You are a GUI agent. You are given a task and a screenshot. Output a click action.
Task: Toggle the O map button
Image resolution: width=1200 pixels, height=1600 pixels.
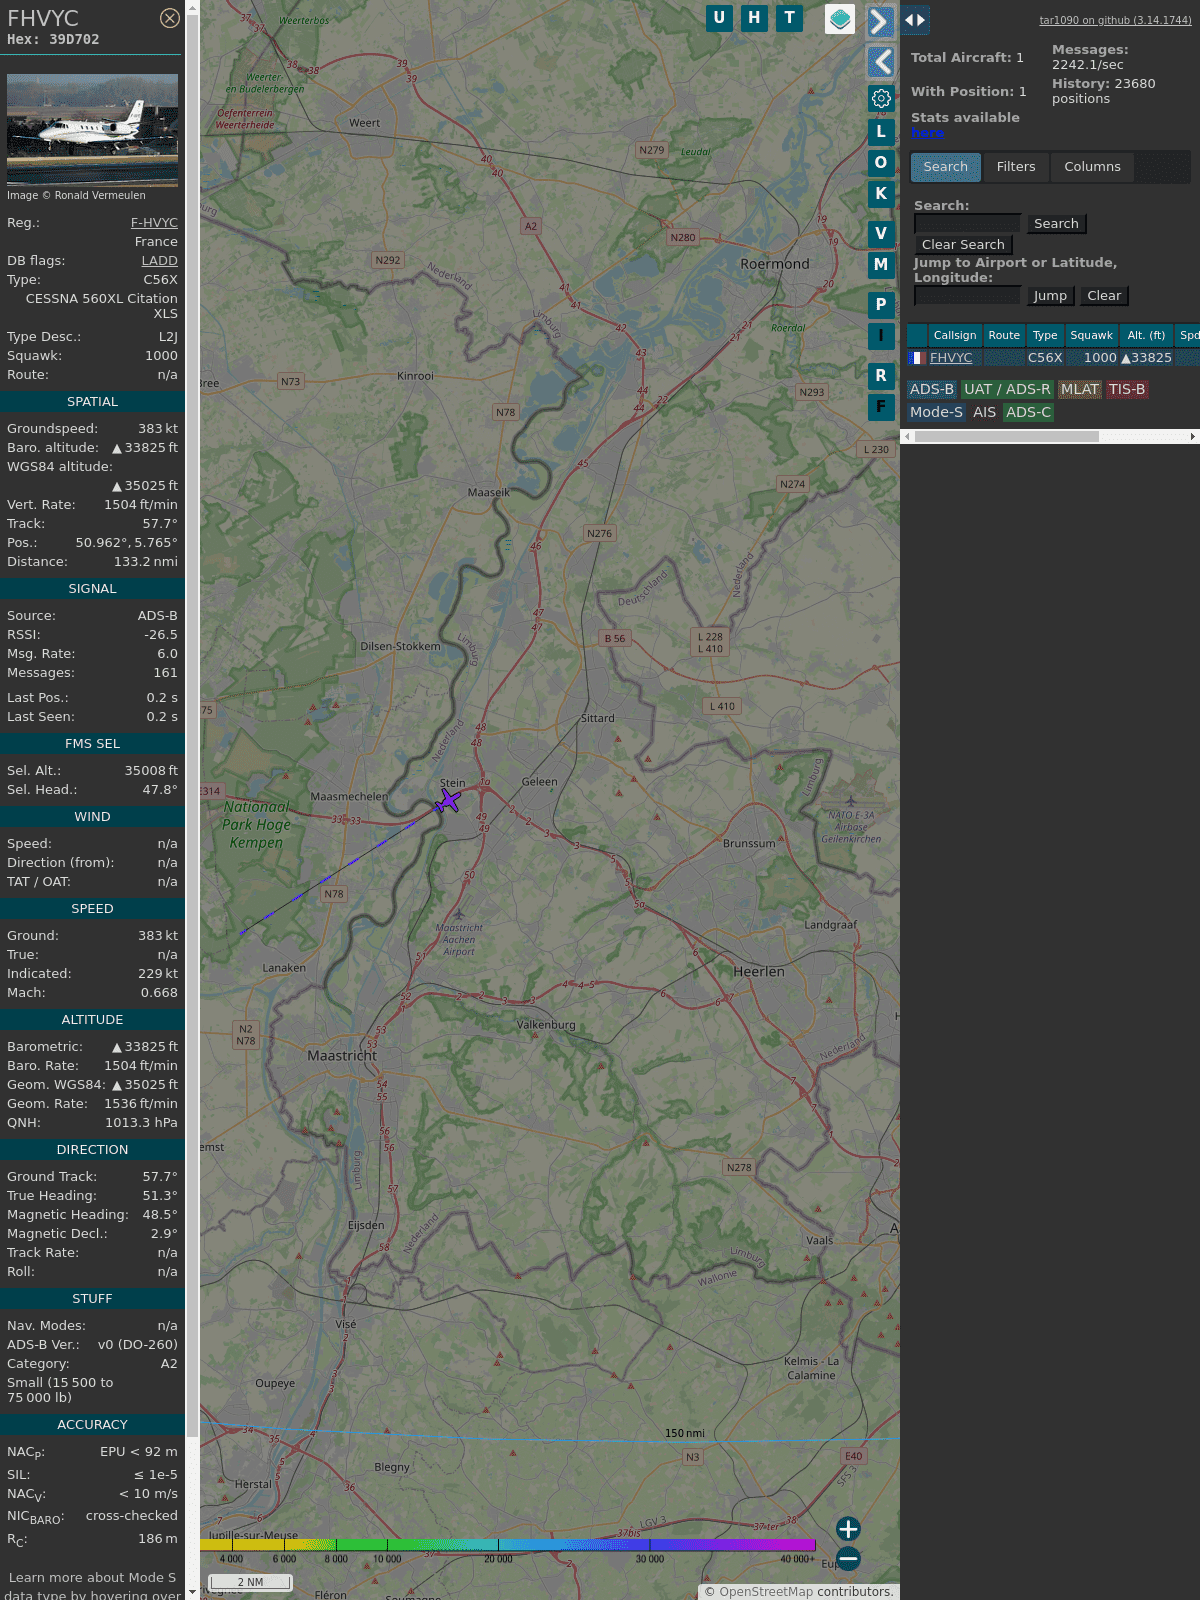tap(881, 162)
